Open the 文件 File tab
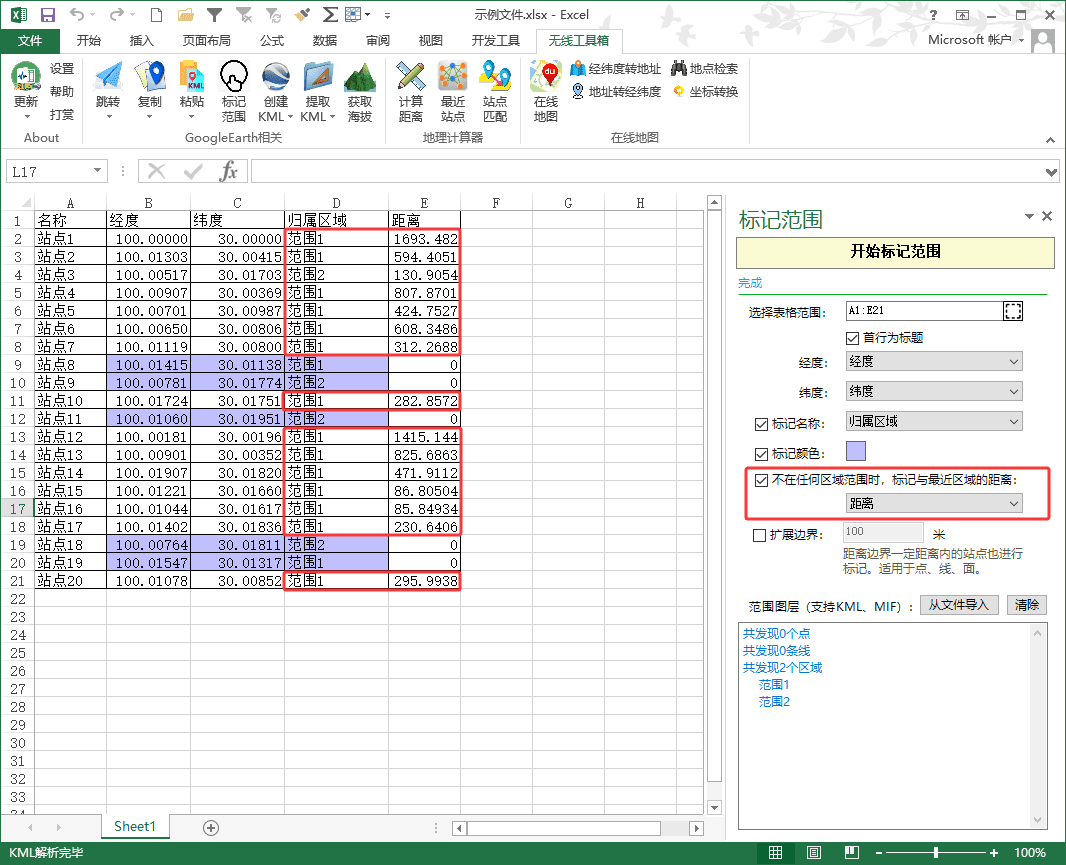 [x=30, y=41]
